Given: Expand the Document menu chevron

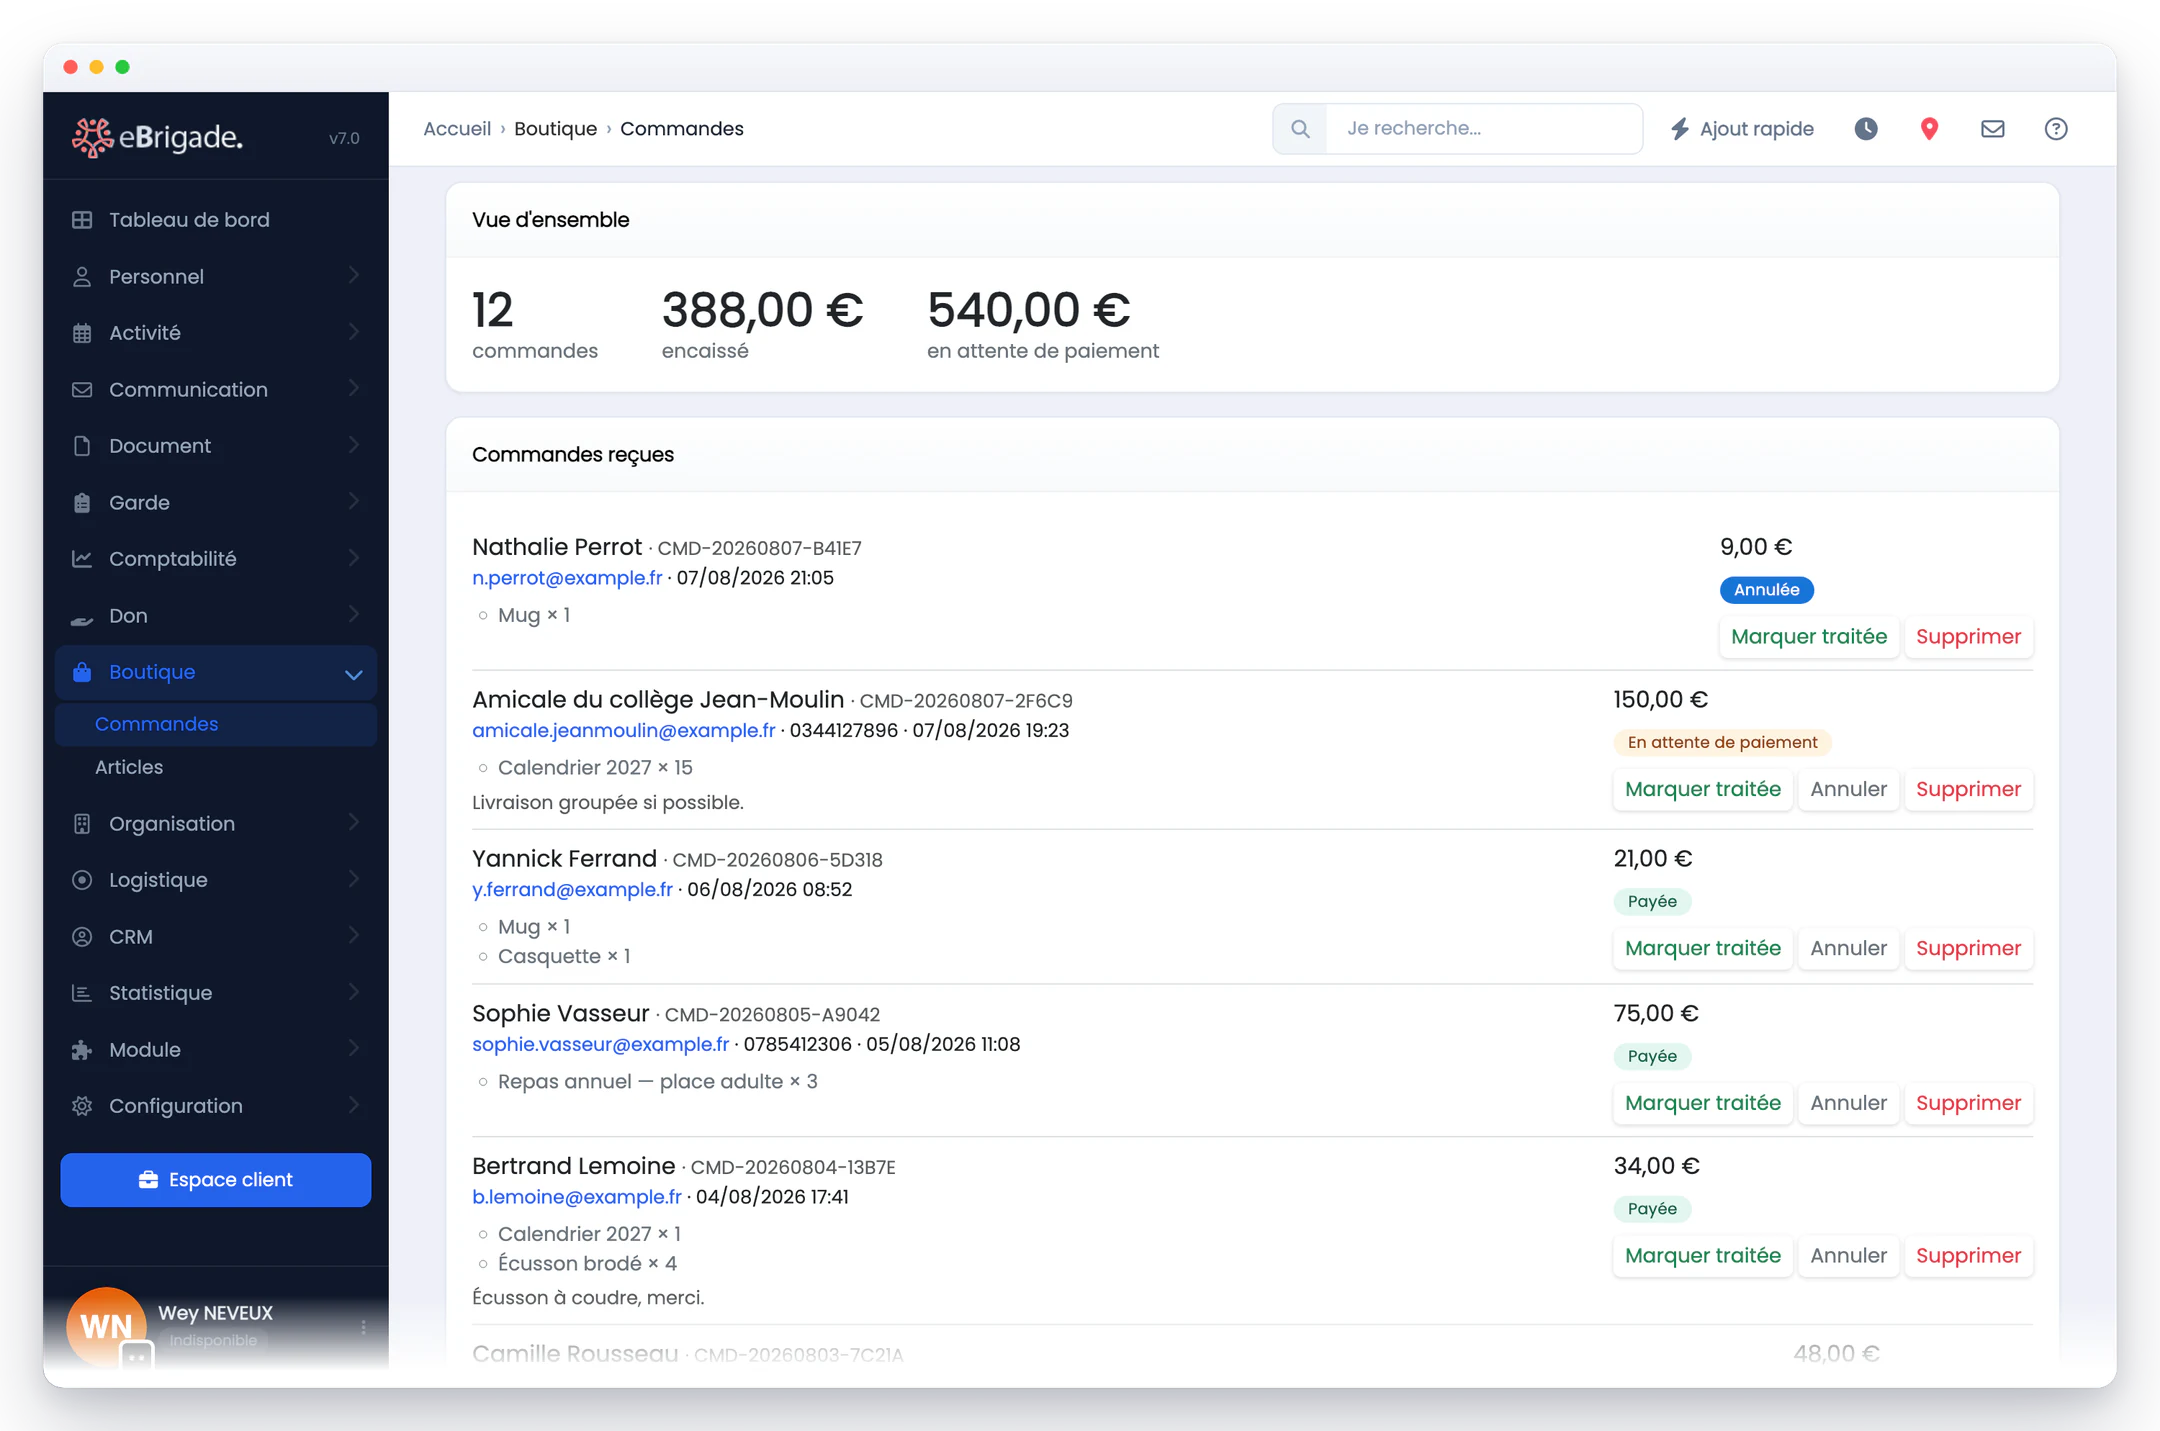Looking at the screenshot, I should click(354, 445).
